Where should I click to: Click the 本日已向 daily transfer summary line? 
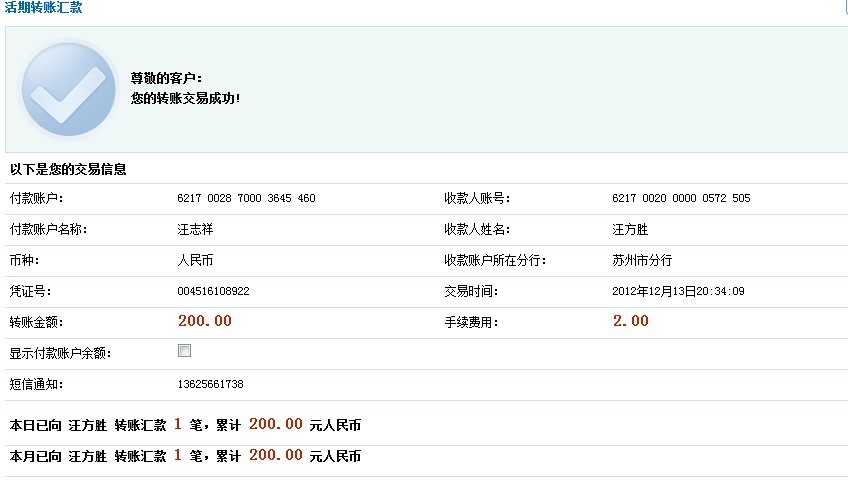185,425
